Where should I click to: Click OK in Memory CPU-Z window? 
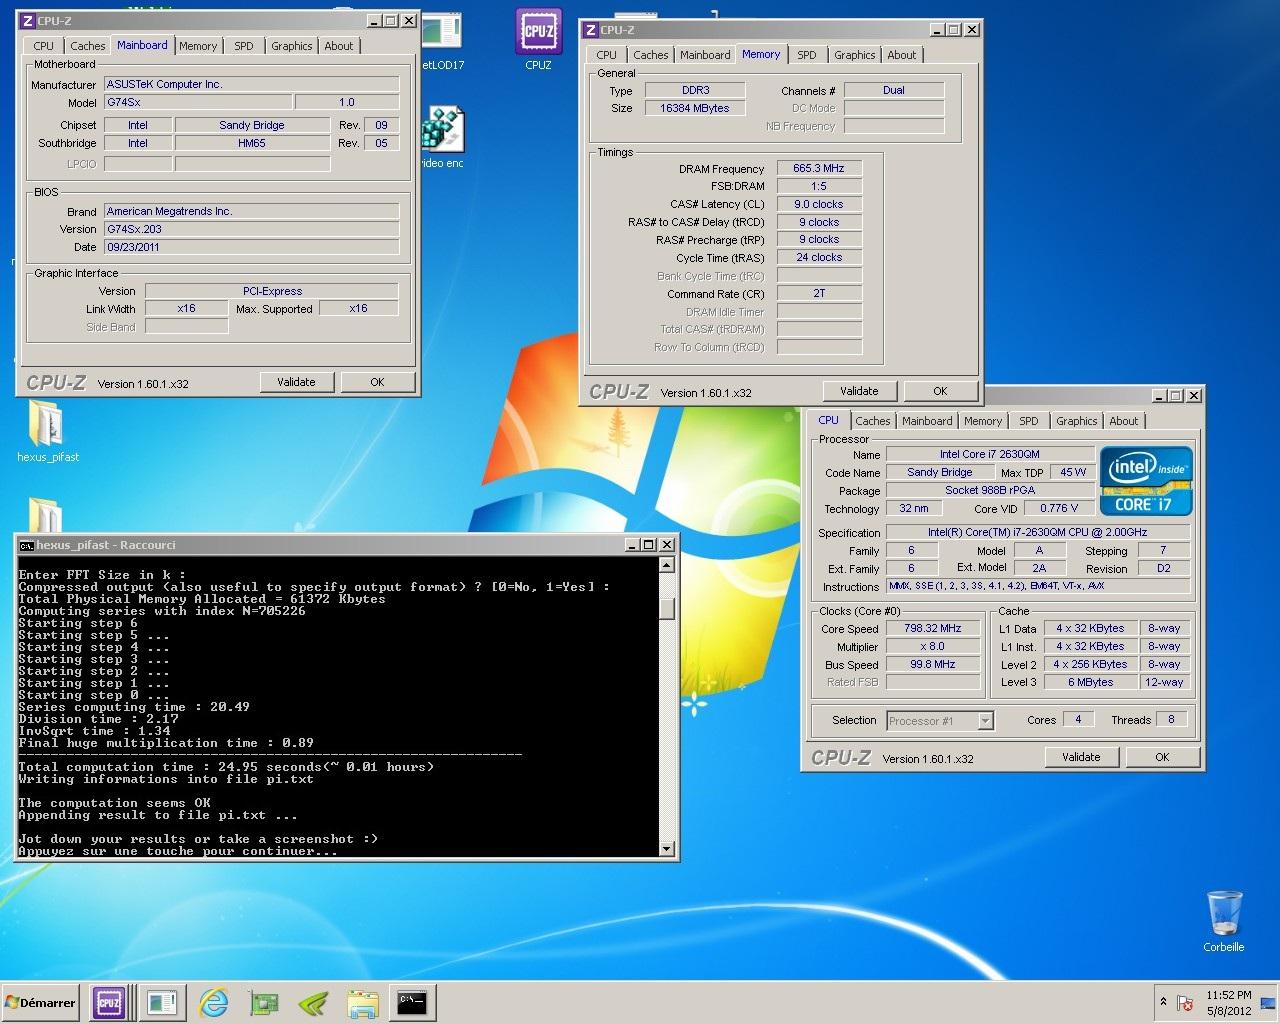[940, 391]
